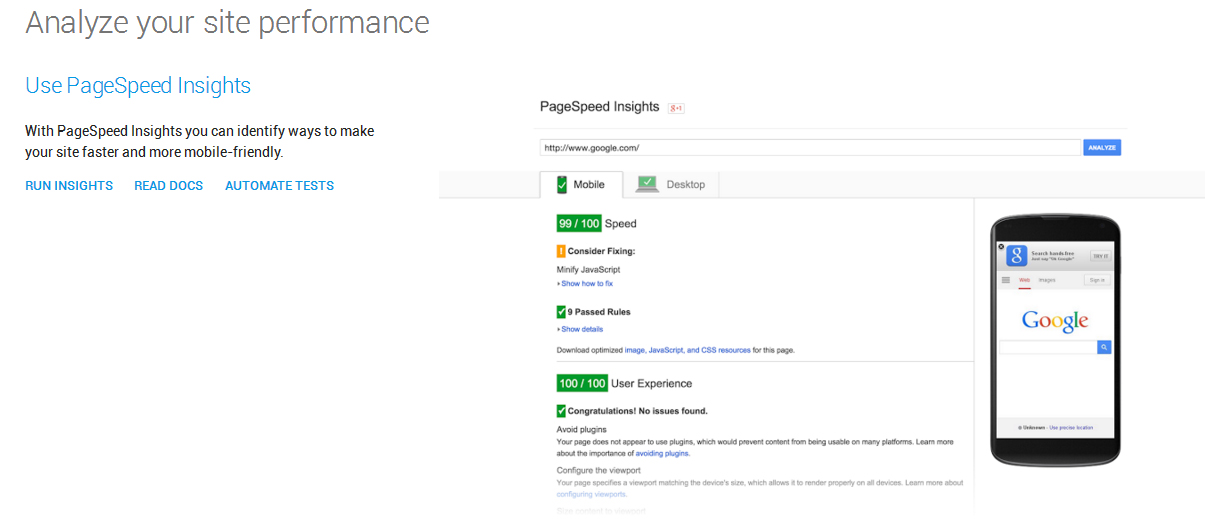Click the ANALYZE button
The image size is (1205, 519).
[1102, 147]
